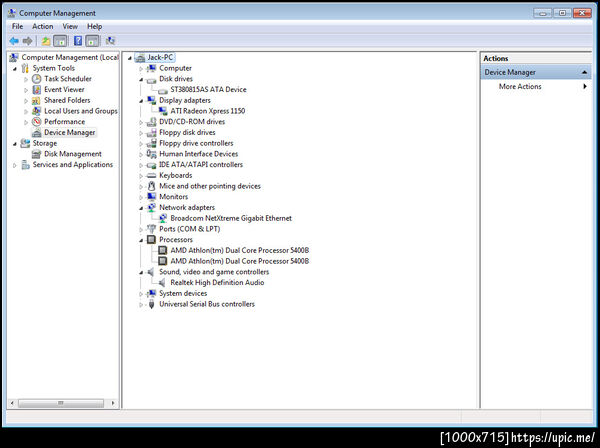Open the Action menu
This screenshot has height=448, width=600.
coord(42,26)
